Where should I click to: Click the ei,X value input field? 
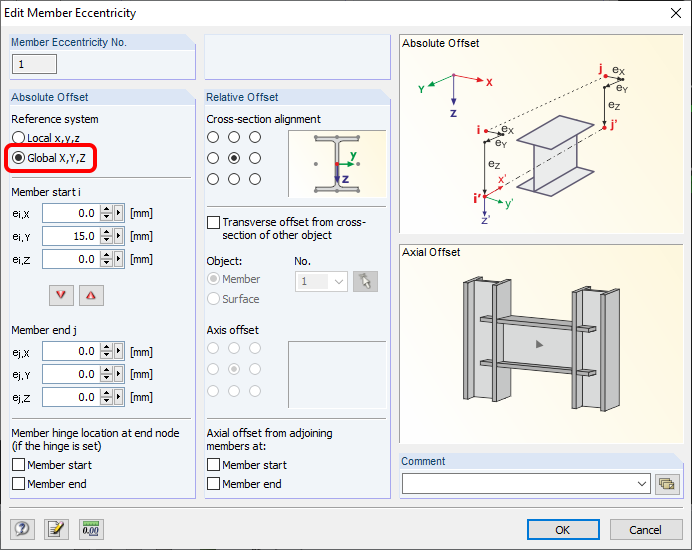[70, 213]
